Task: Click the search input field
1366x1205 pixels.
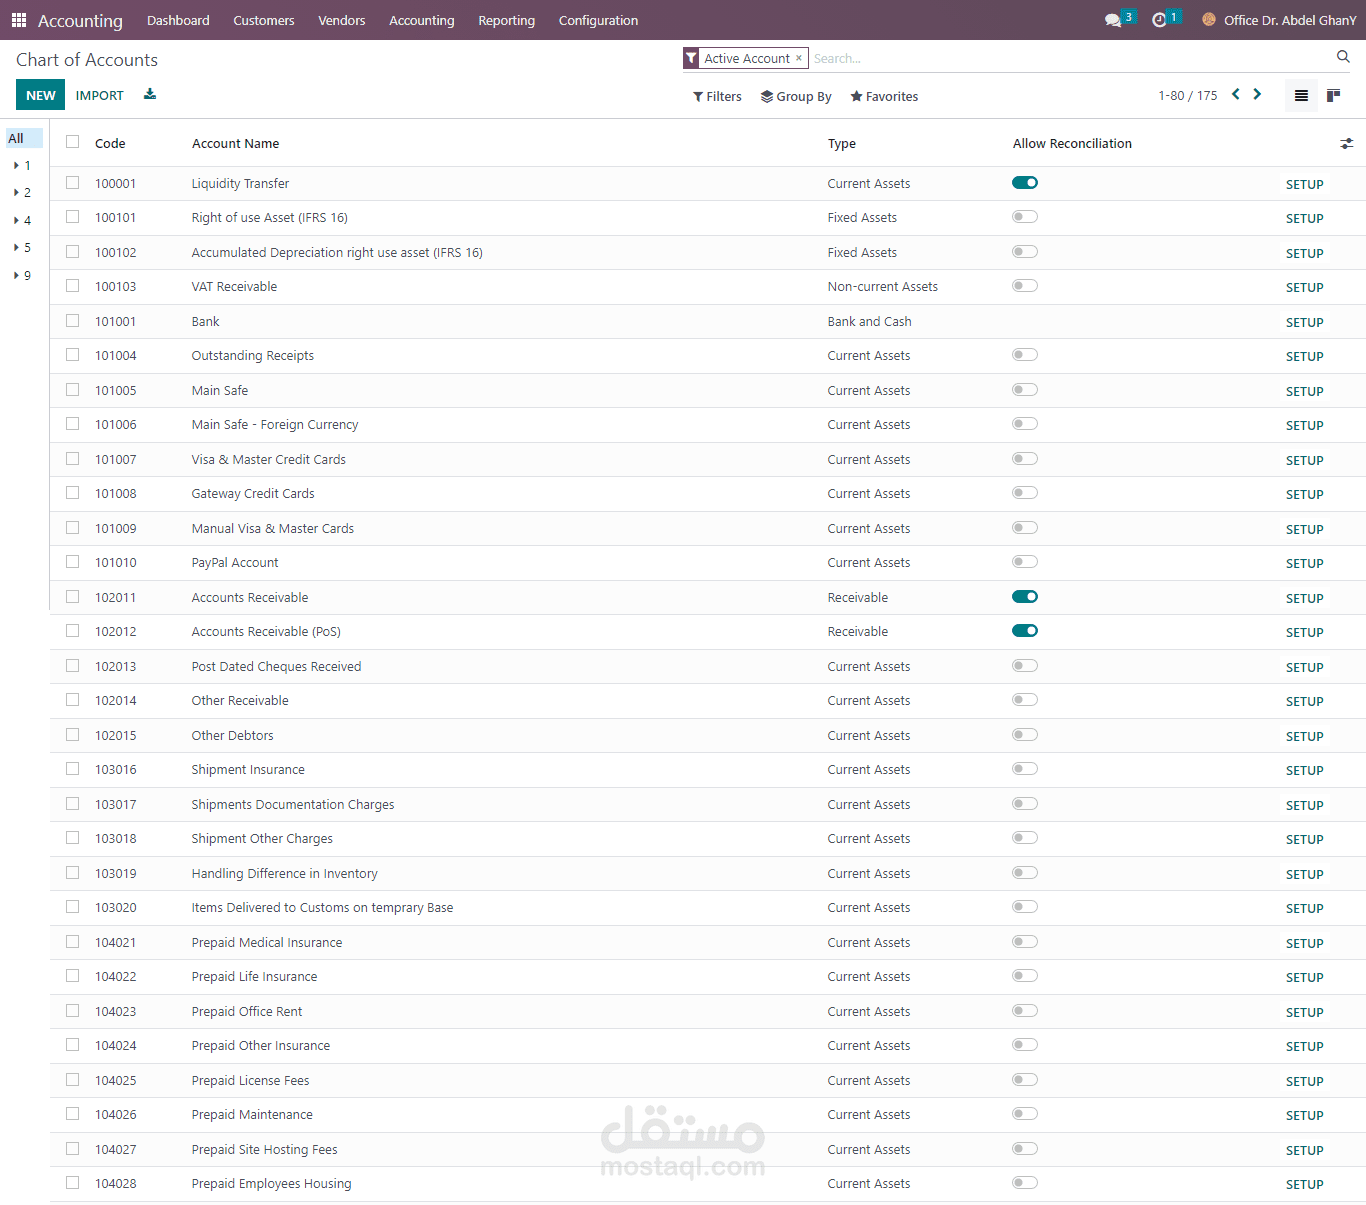Action: pos(1070,59)
